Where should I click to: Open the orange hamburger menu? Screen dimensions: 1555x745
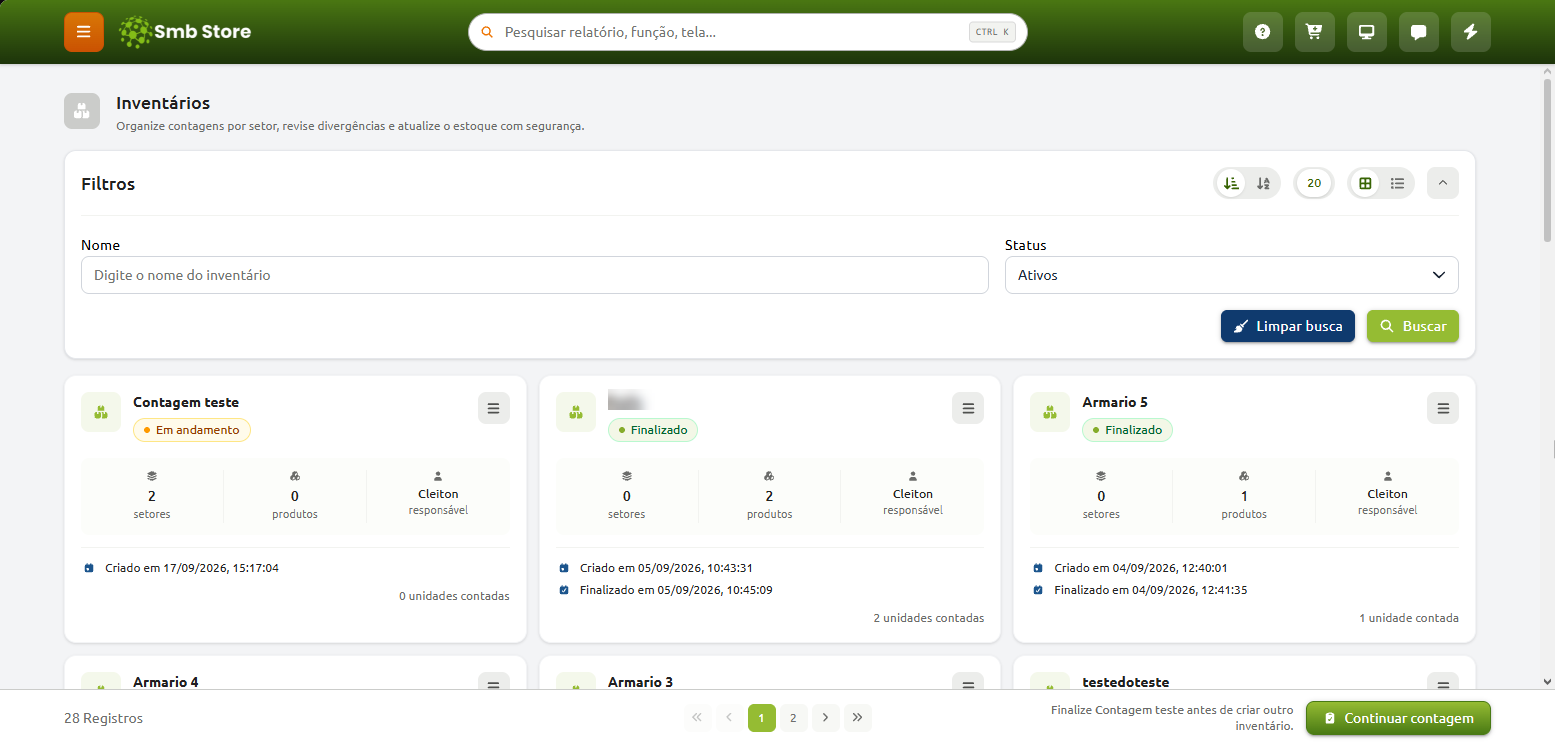[x=84, y=32]
